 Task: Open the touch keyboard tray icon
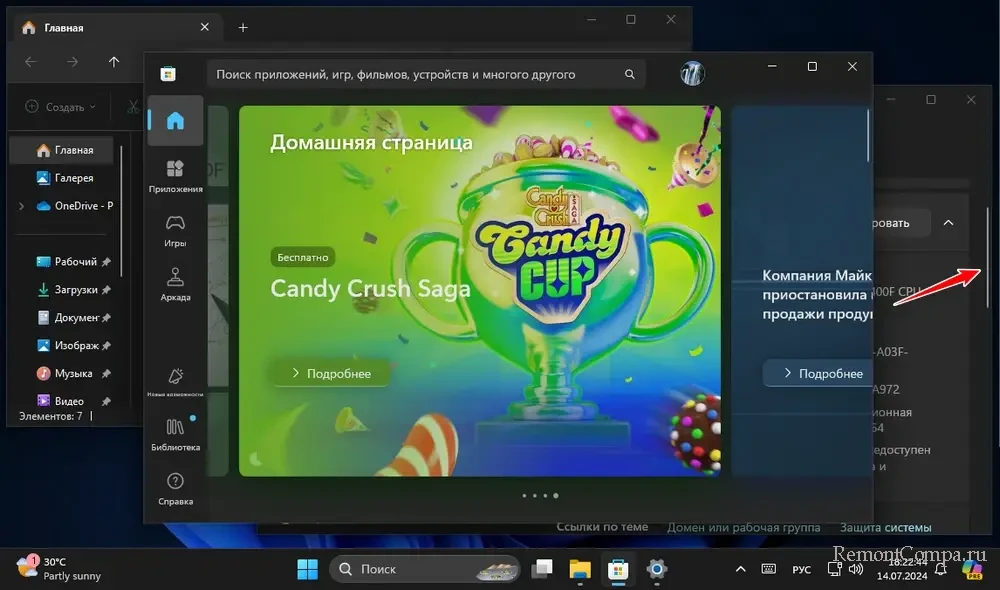click(768, 569)
